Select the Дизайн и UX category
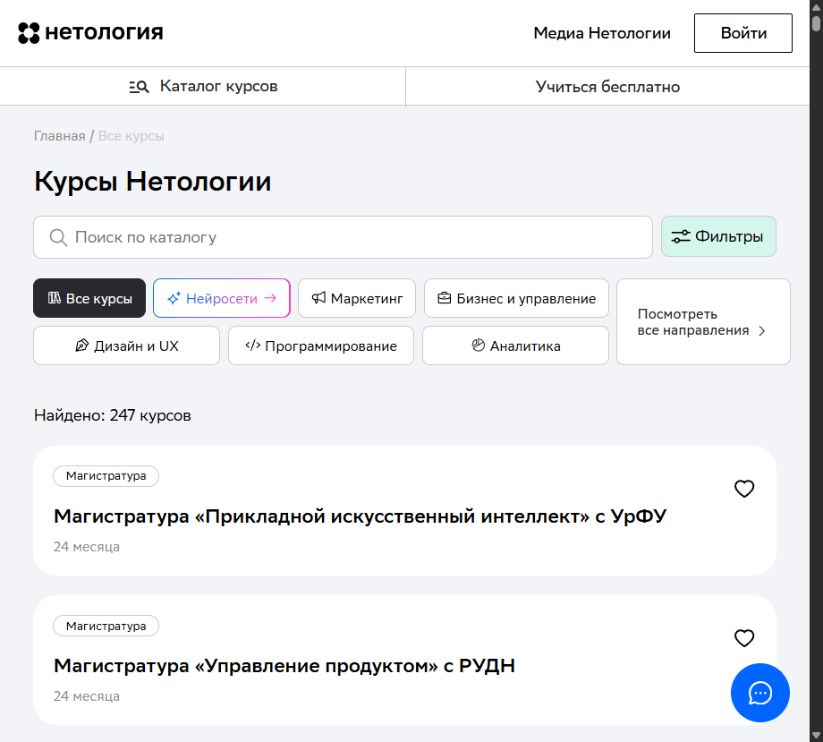Viewport: 823px width, 742px height. (x=126, y=345)
